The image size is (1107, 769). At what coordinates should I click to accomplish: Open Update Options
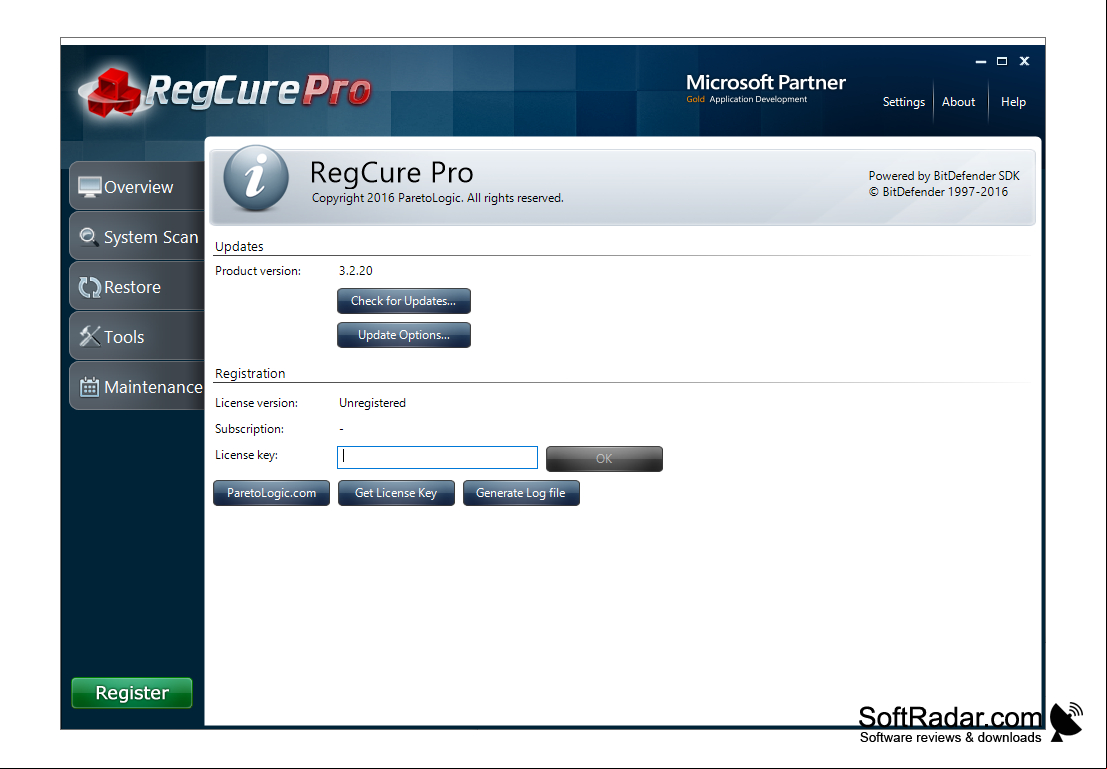coord(404,335)
